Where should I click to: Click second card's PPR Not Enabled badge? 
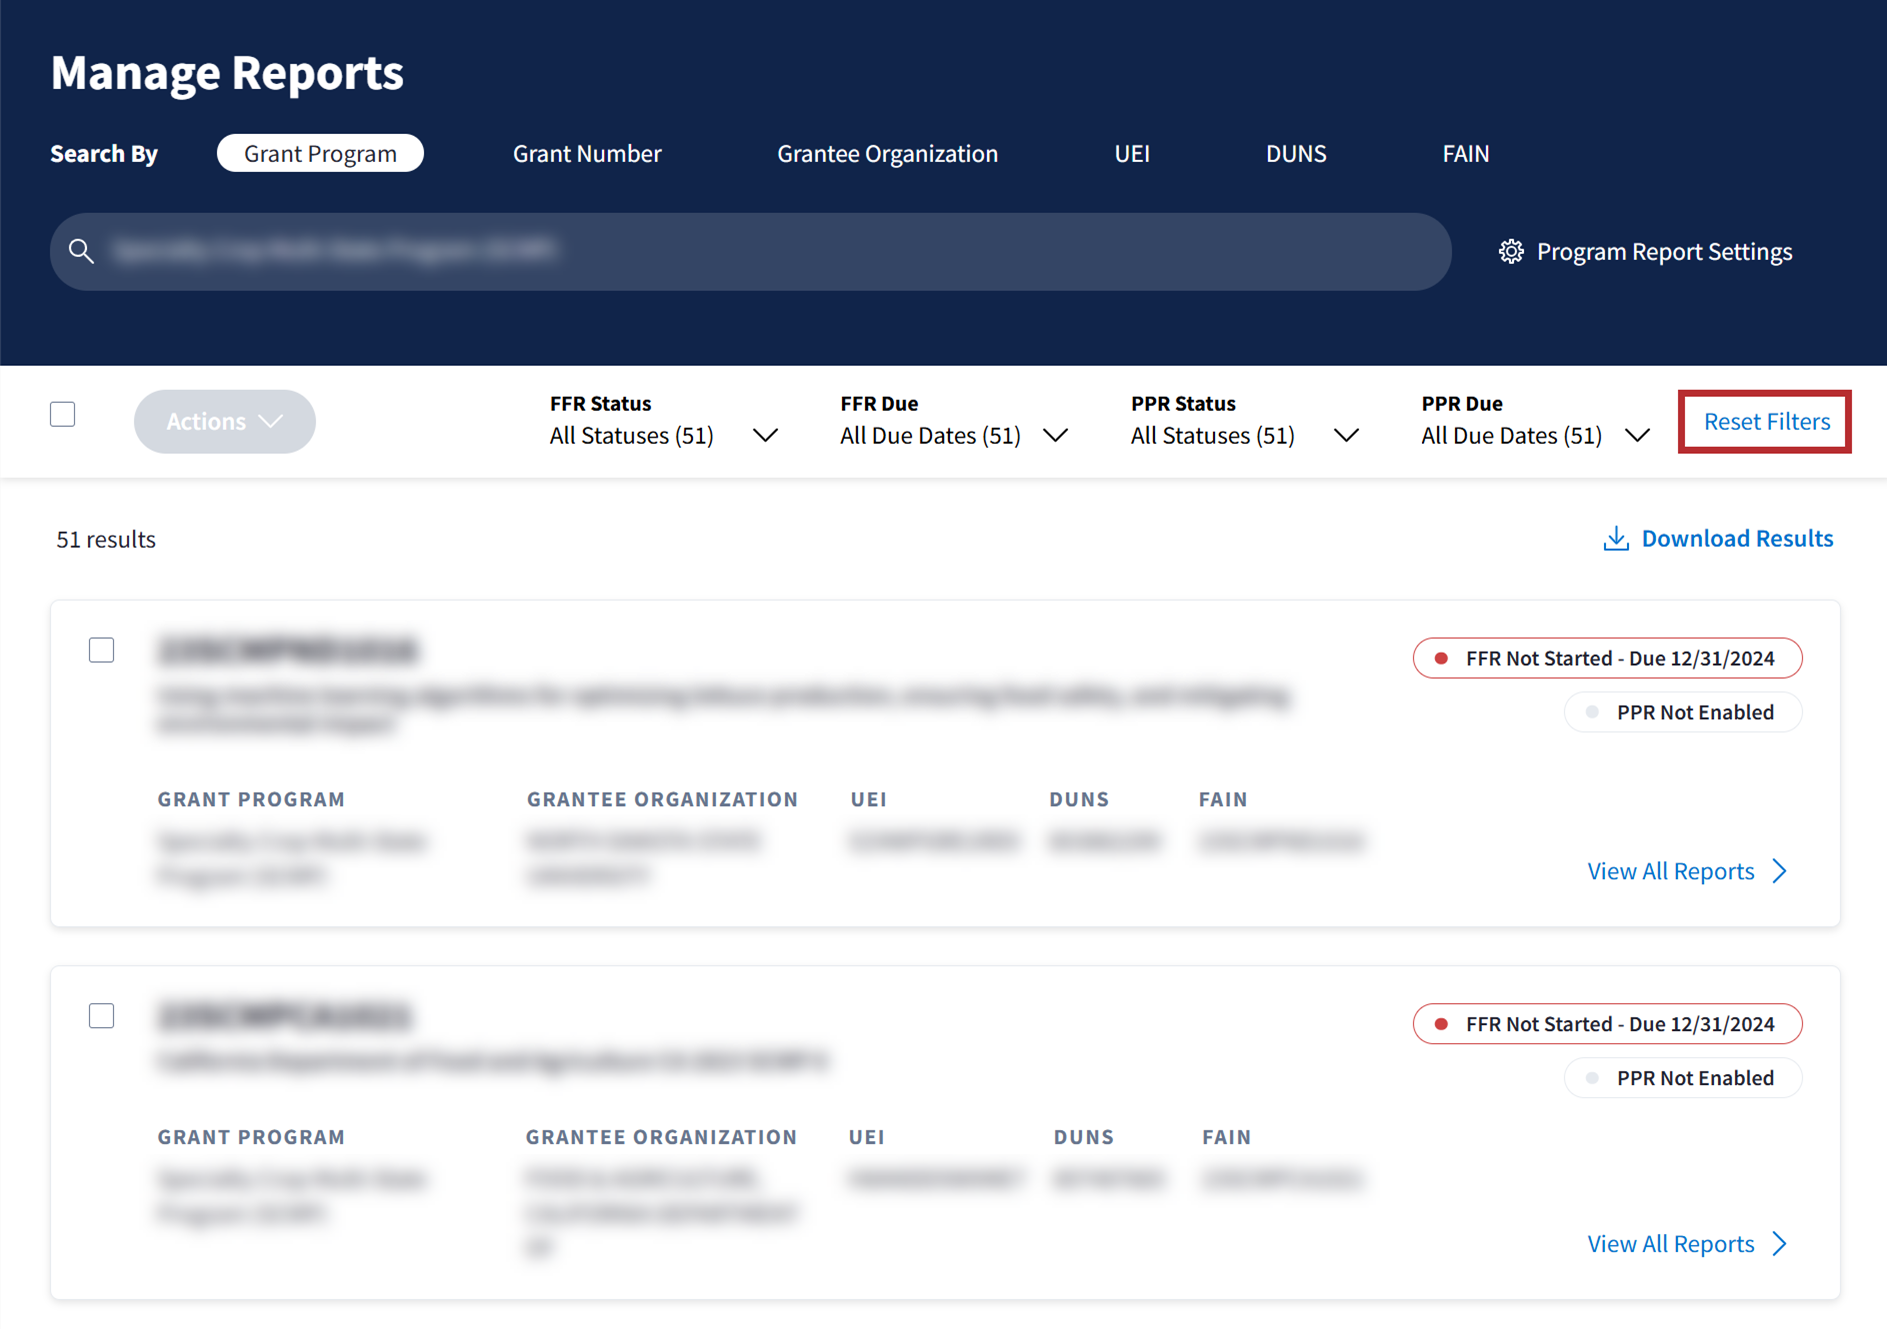(1682, 1078)
